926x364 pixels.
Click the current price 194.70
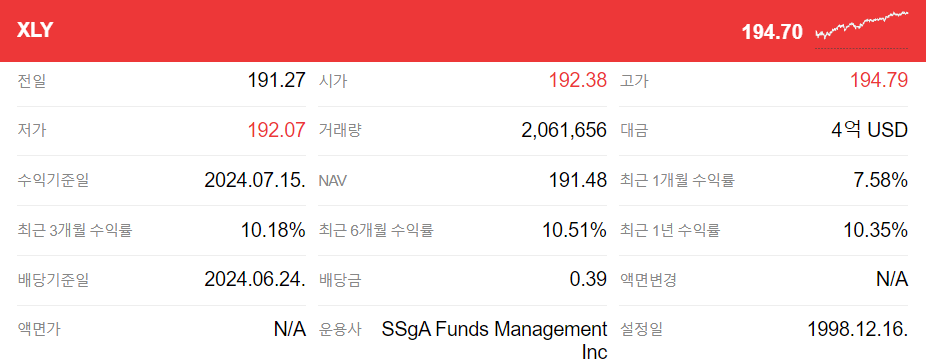click(772, 32)
